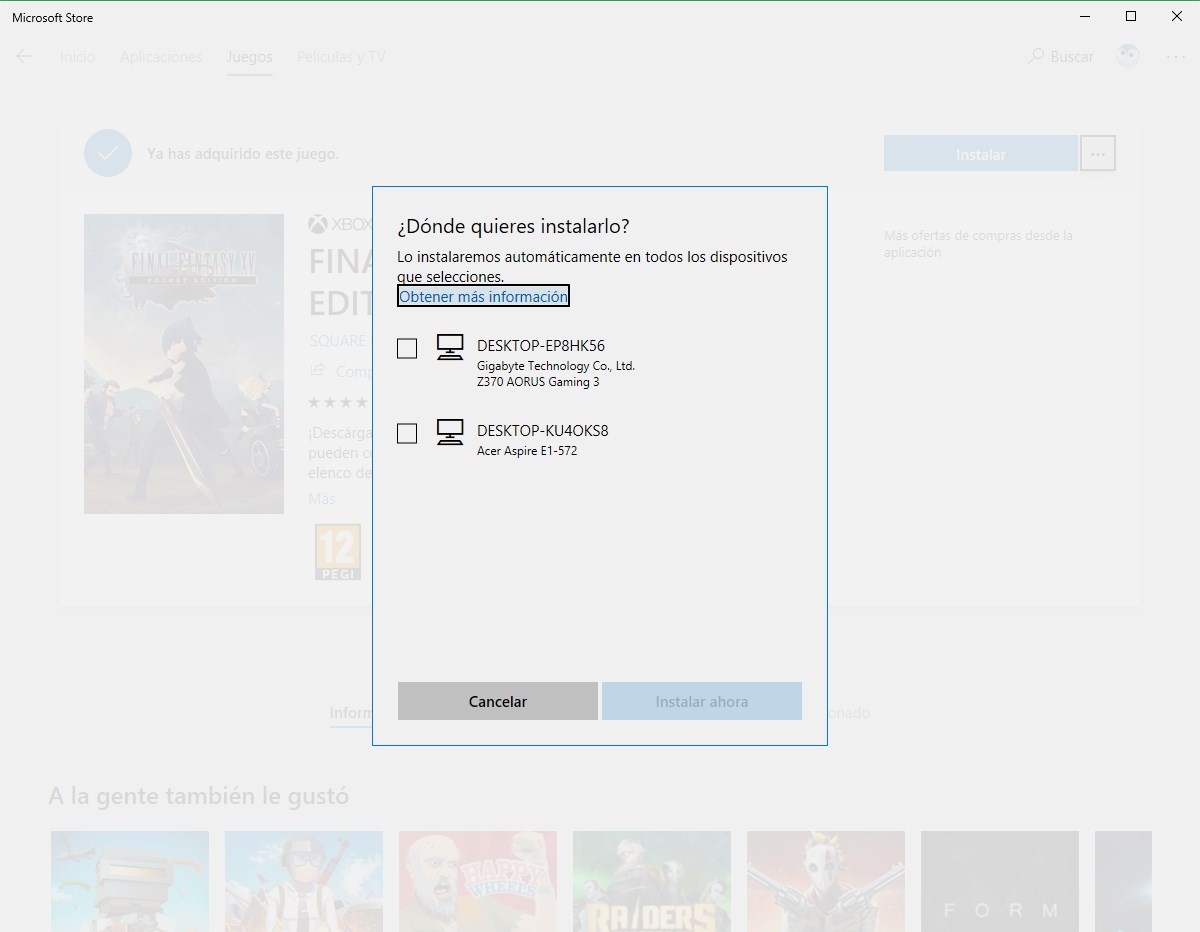Click the Buscar search button
1200x932 pixels.
[1061, 57]
